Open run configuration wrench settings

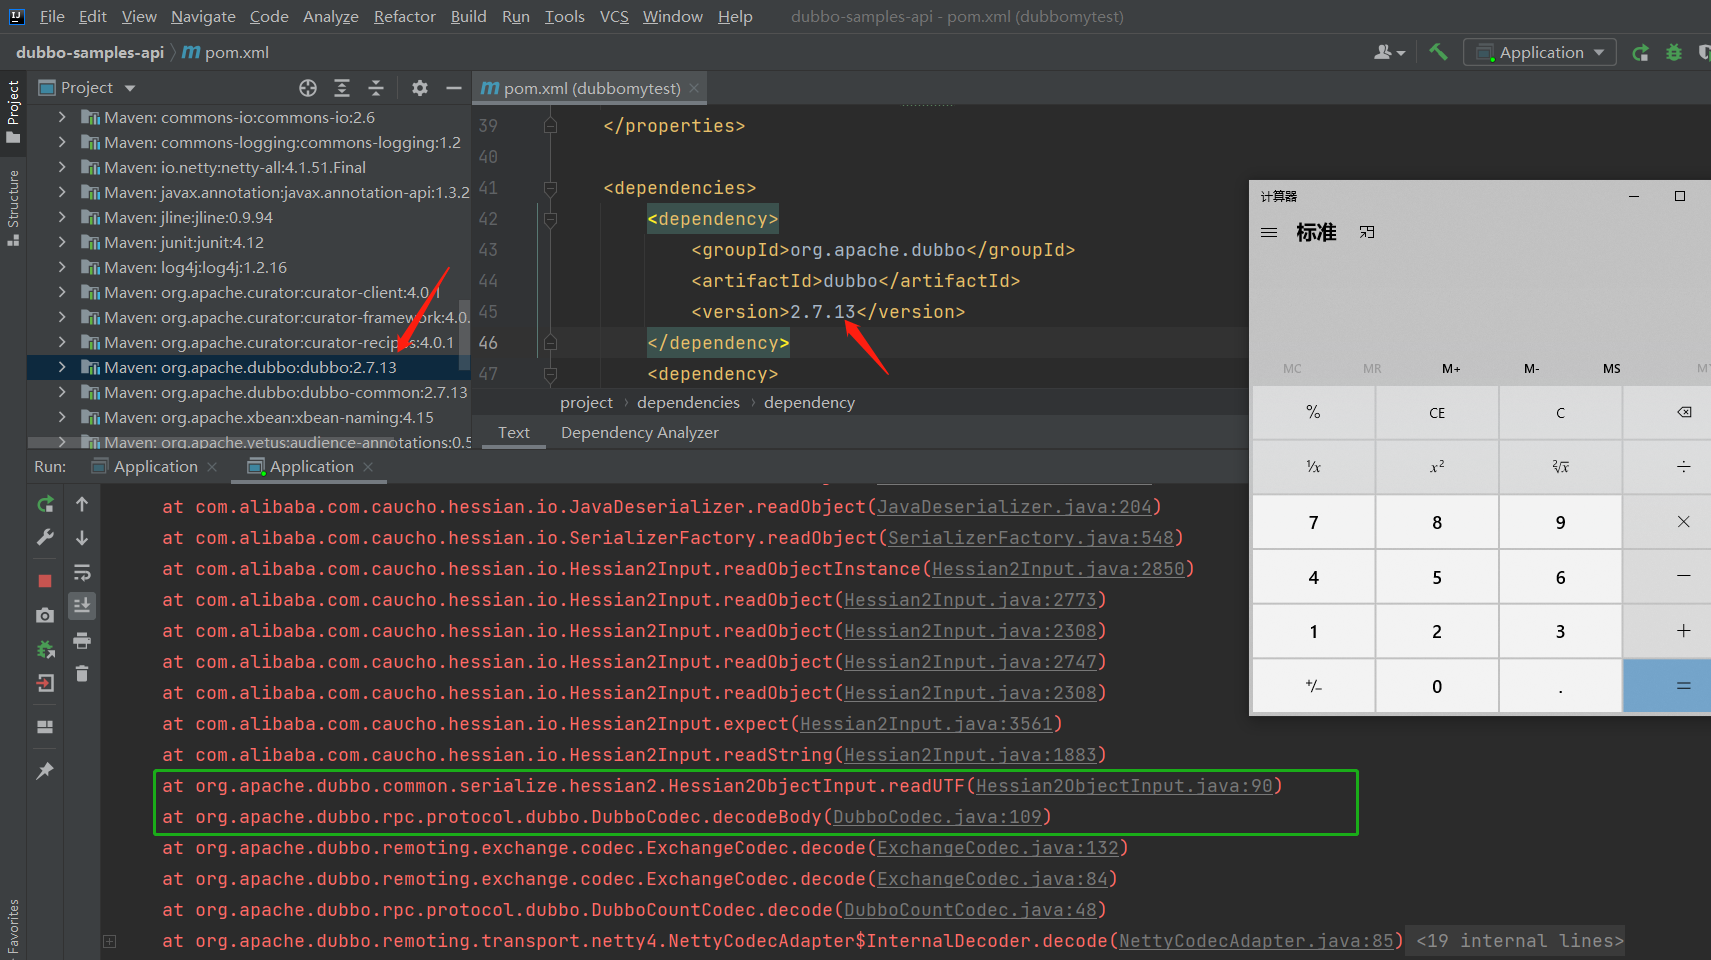click(45, 538)
